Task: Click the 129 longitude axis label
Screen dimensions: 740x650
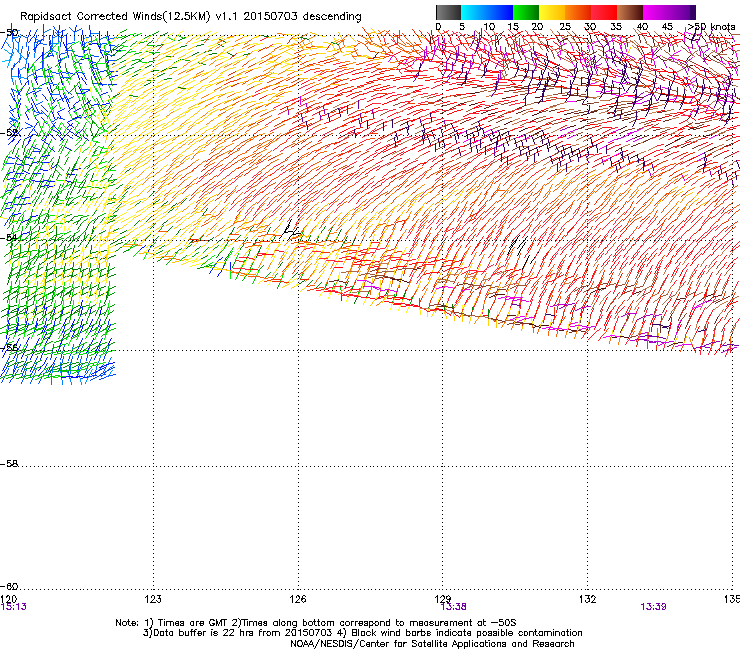Action: pos(443,599)
